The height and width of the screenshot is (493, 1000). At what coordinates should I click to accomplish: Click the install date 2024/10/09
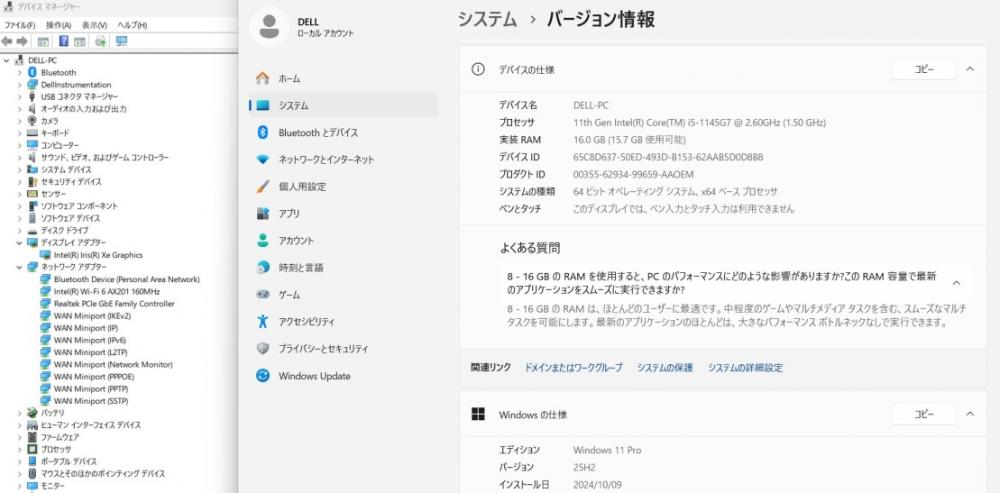(x=597, y=485)
